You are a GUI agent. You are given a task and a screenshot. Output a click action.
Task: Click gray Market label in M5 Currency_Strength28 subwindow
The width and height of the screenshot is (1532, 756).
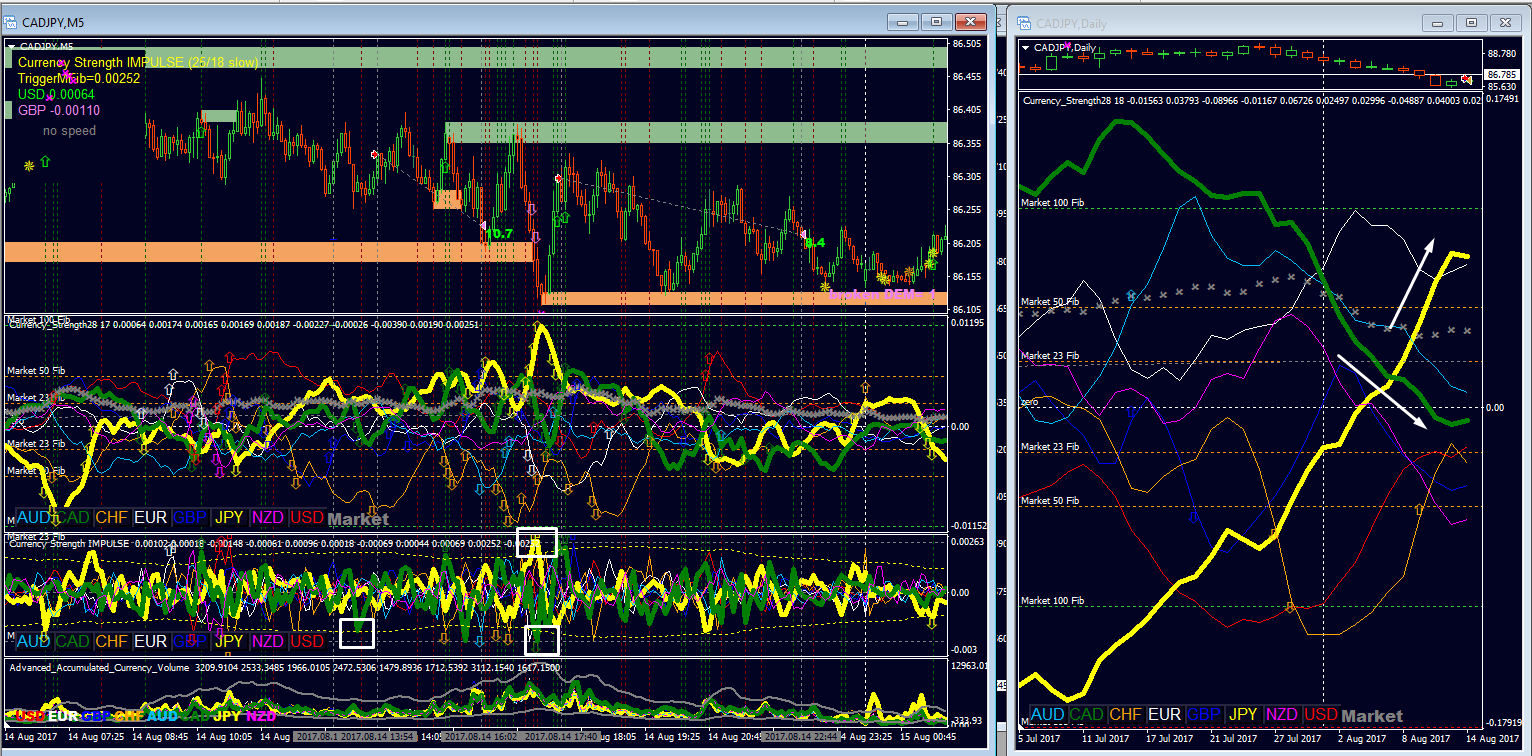357,519
